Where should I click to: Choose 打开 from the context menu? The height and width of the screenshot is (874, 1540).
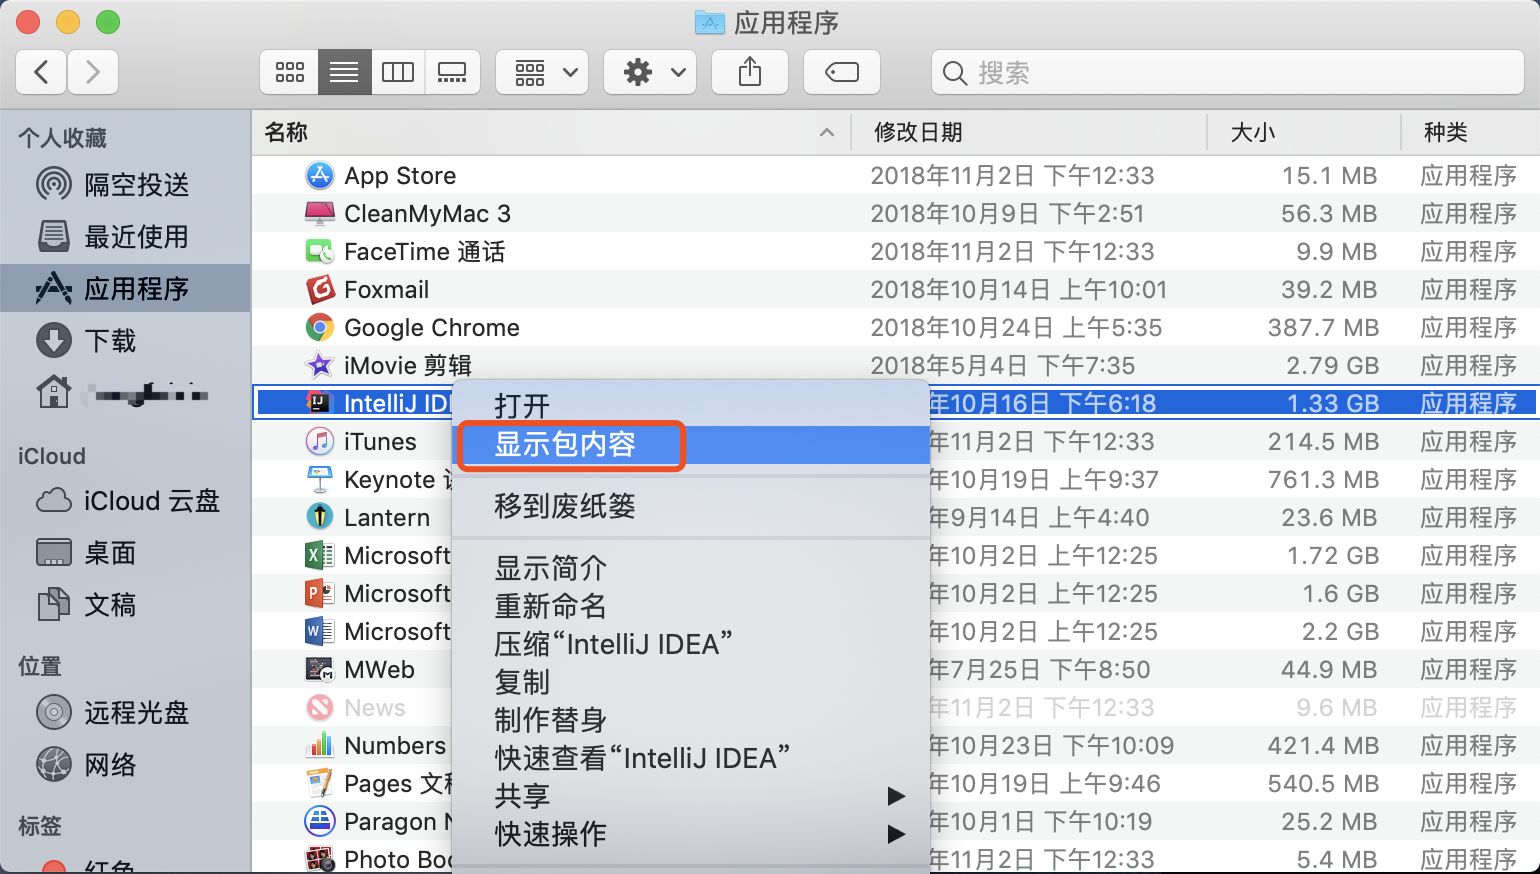click(691, 406)
